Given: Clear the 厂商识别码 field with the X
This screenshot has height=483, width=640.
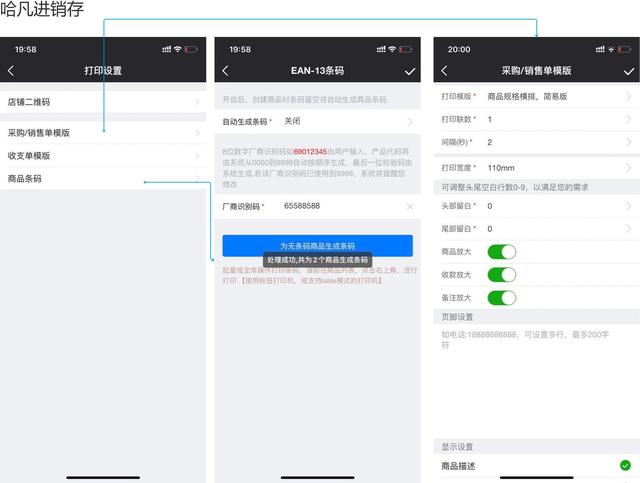Looking at the screenshot, I should click(x=410, y=207).
